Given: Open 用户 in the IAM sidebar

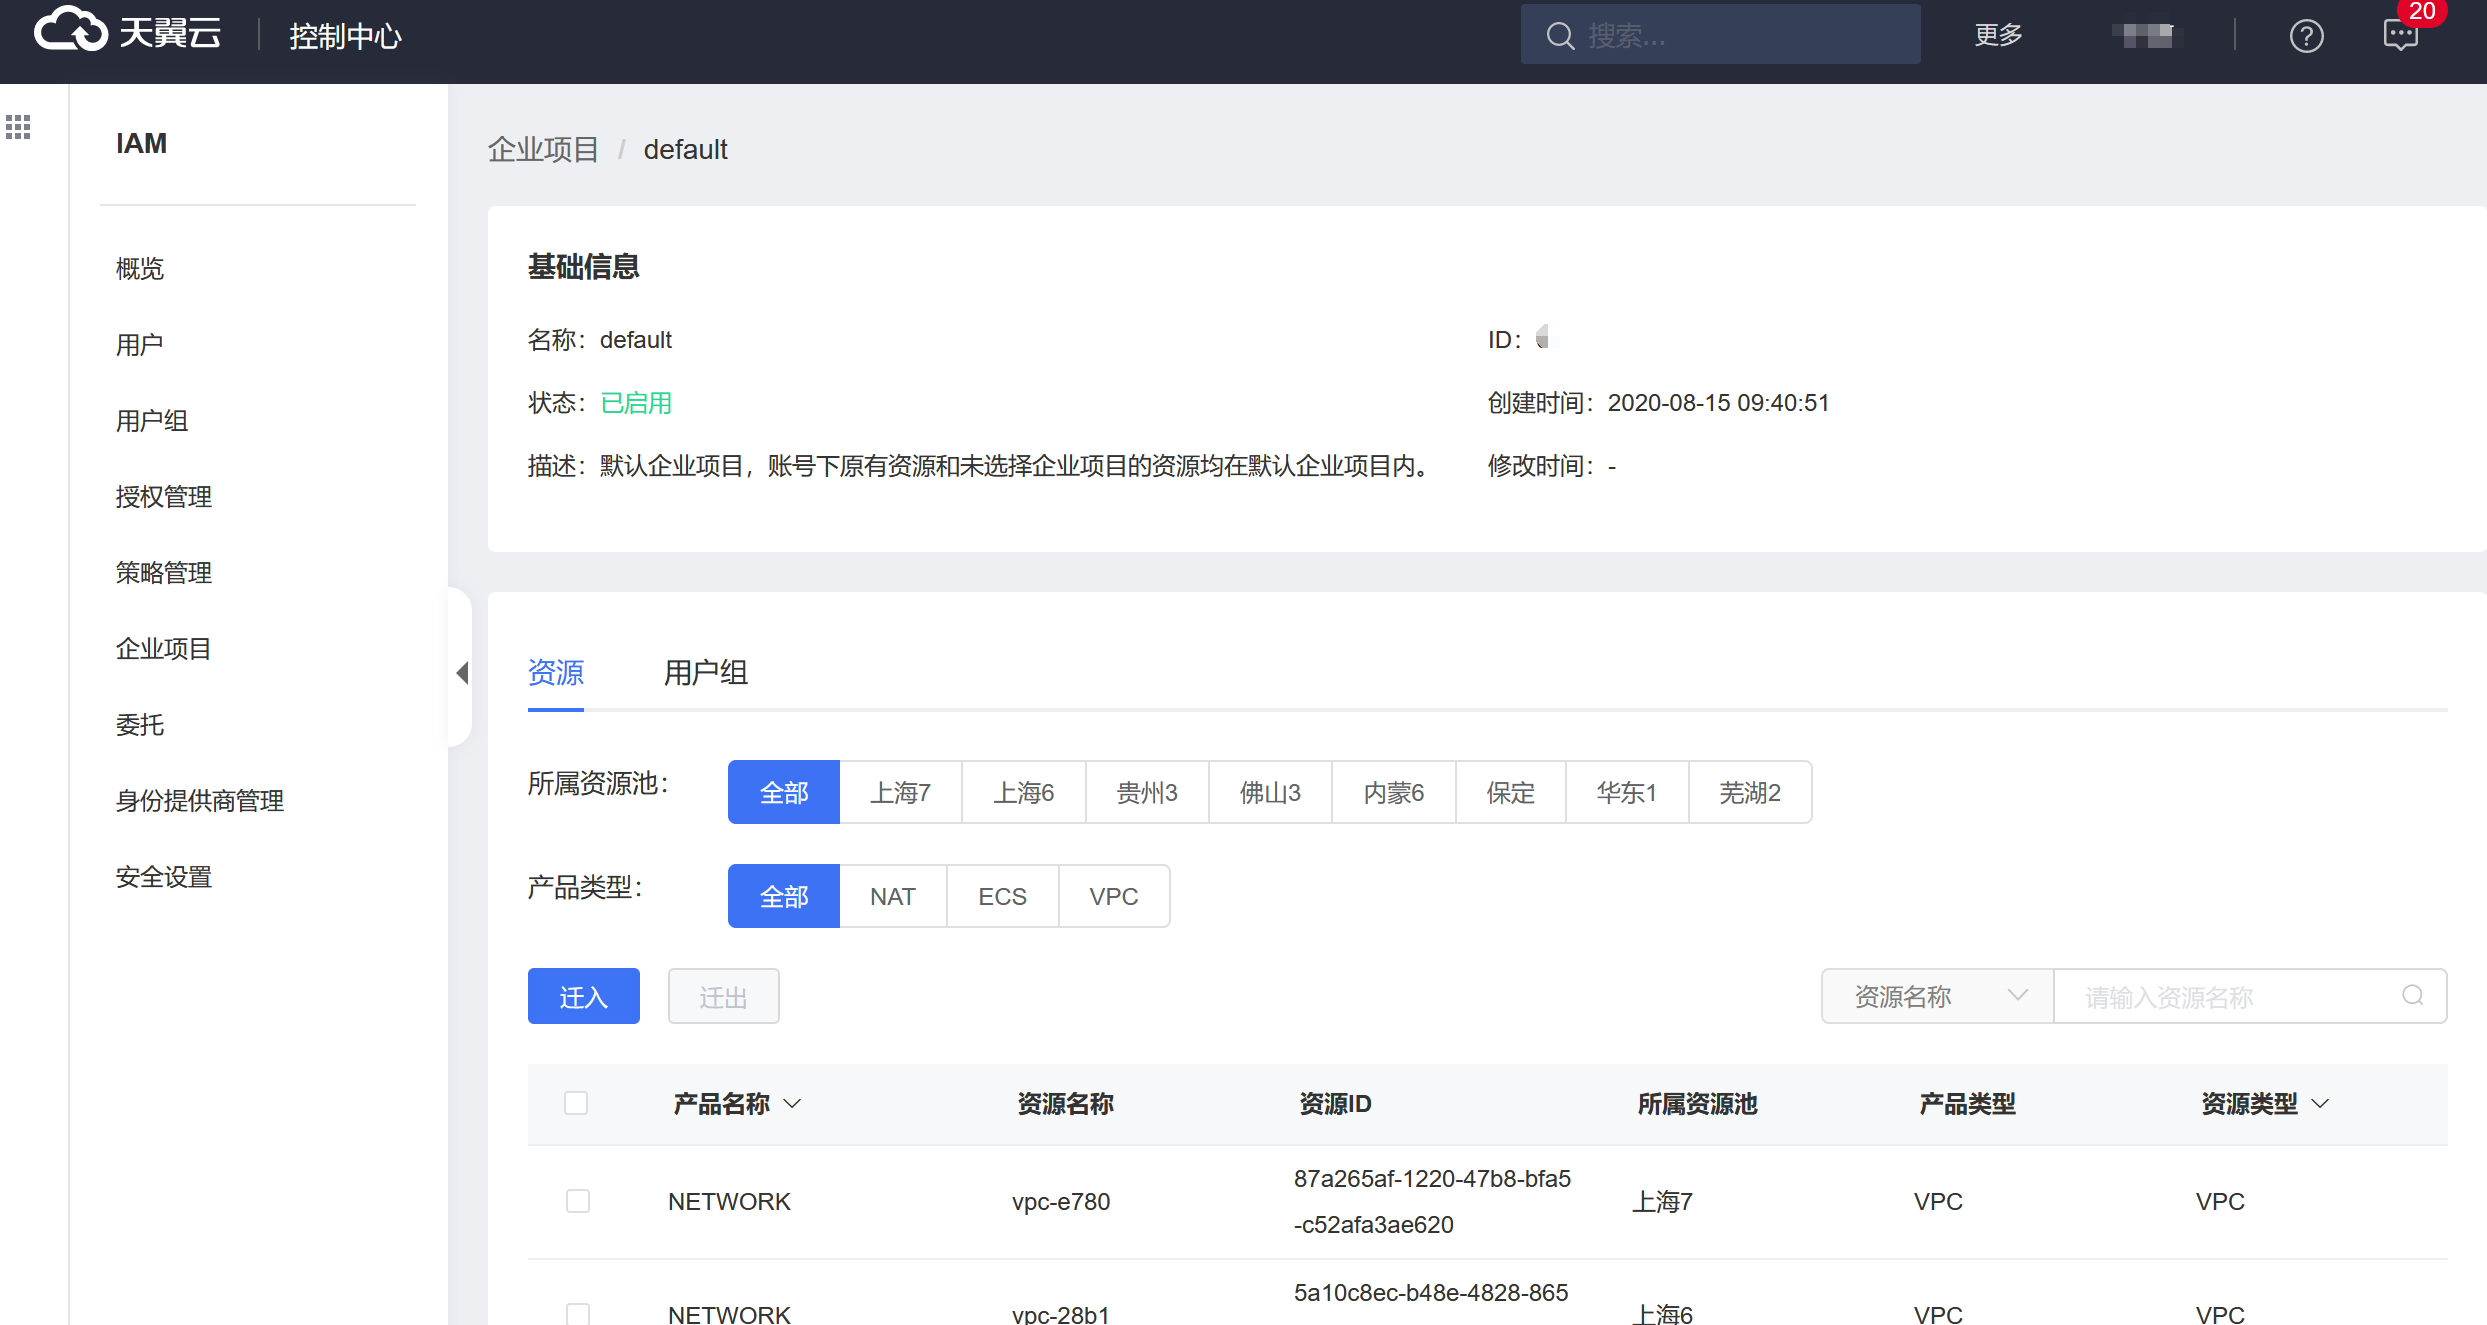Looking at the screenshot, I should coord(140,345).
